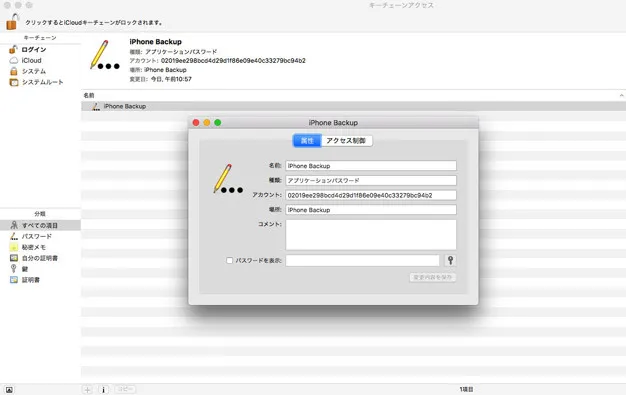Click the iPhone Backup dialog title bar text
The height and width of the screenshot is (395, 626).
[333, 123]
